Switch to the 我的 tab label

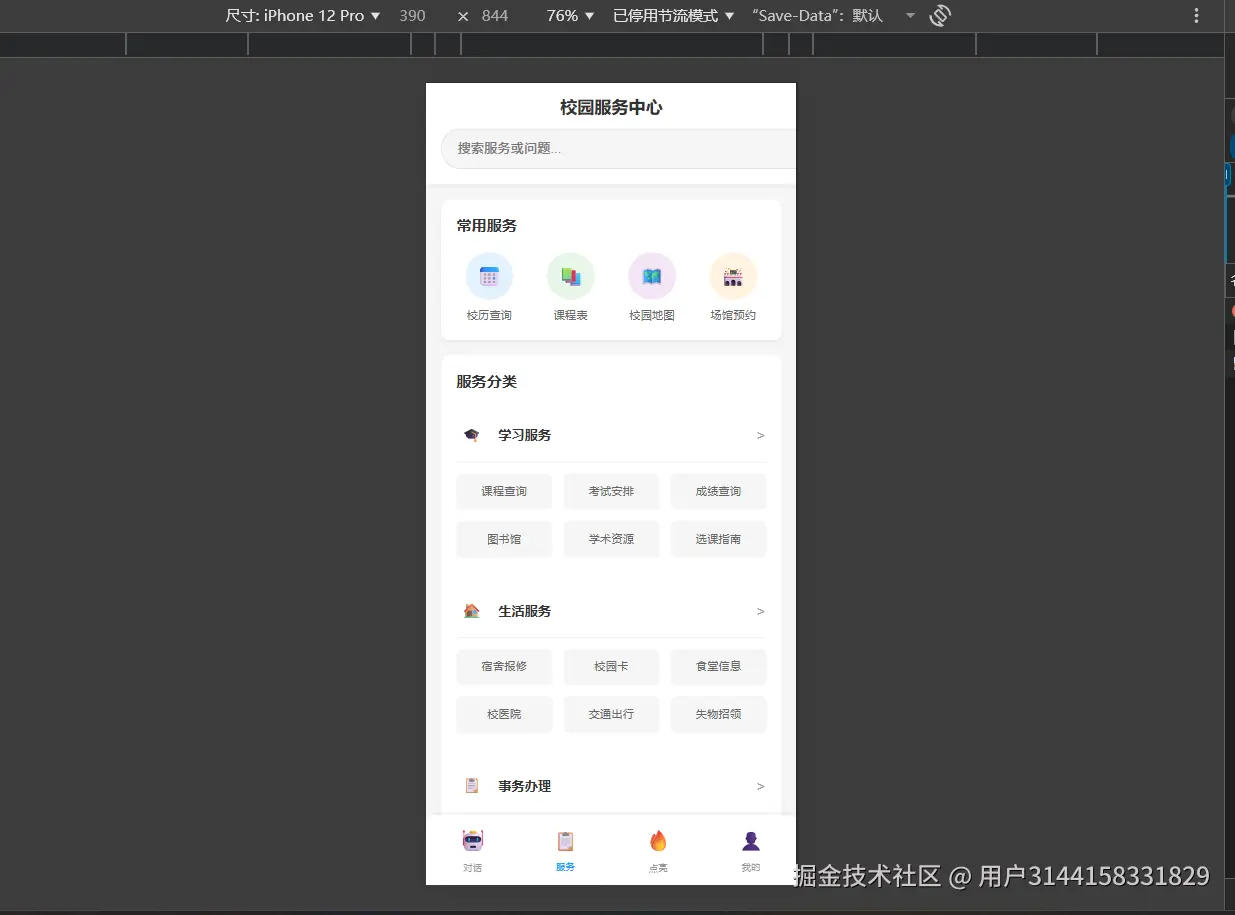751,868
